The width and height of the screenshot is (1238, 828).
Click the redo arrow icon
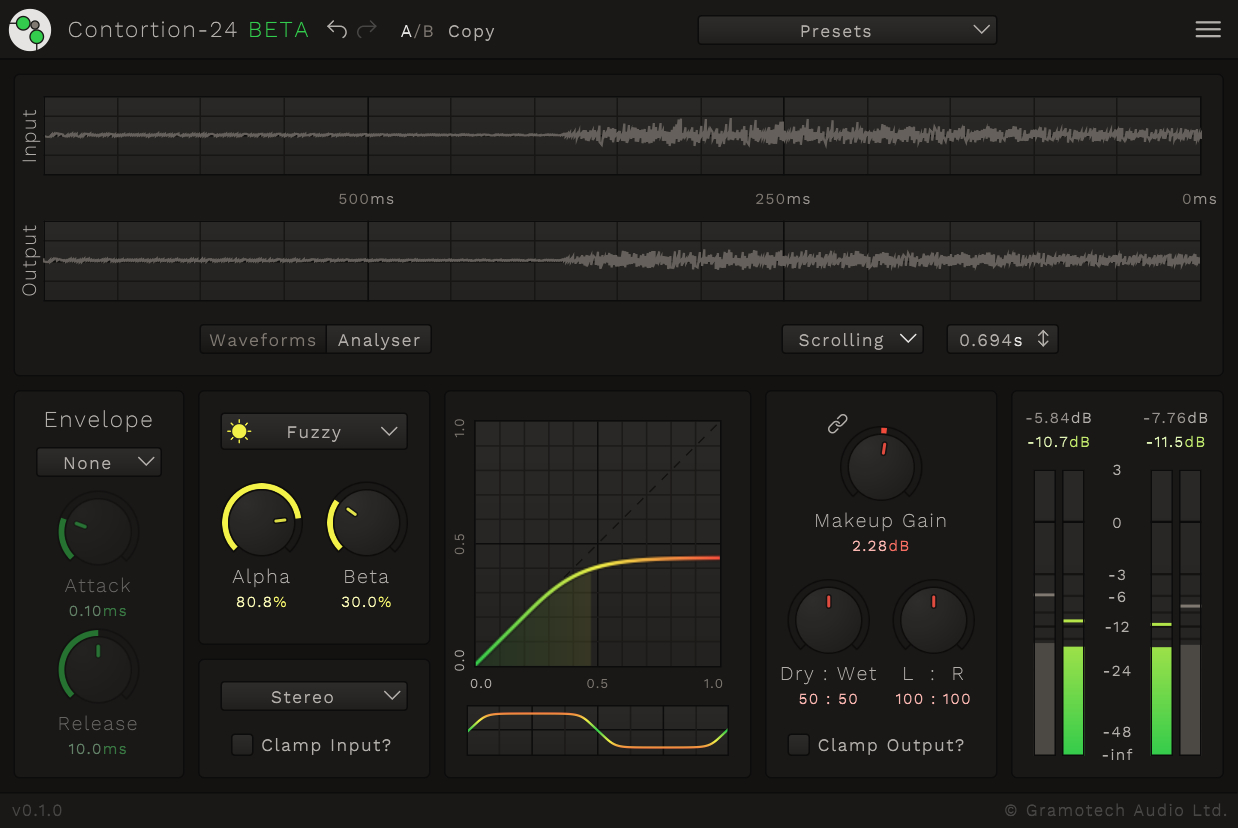click(367, 30)
